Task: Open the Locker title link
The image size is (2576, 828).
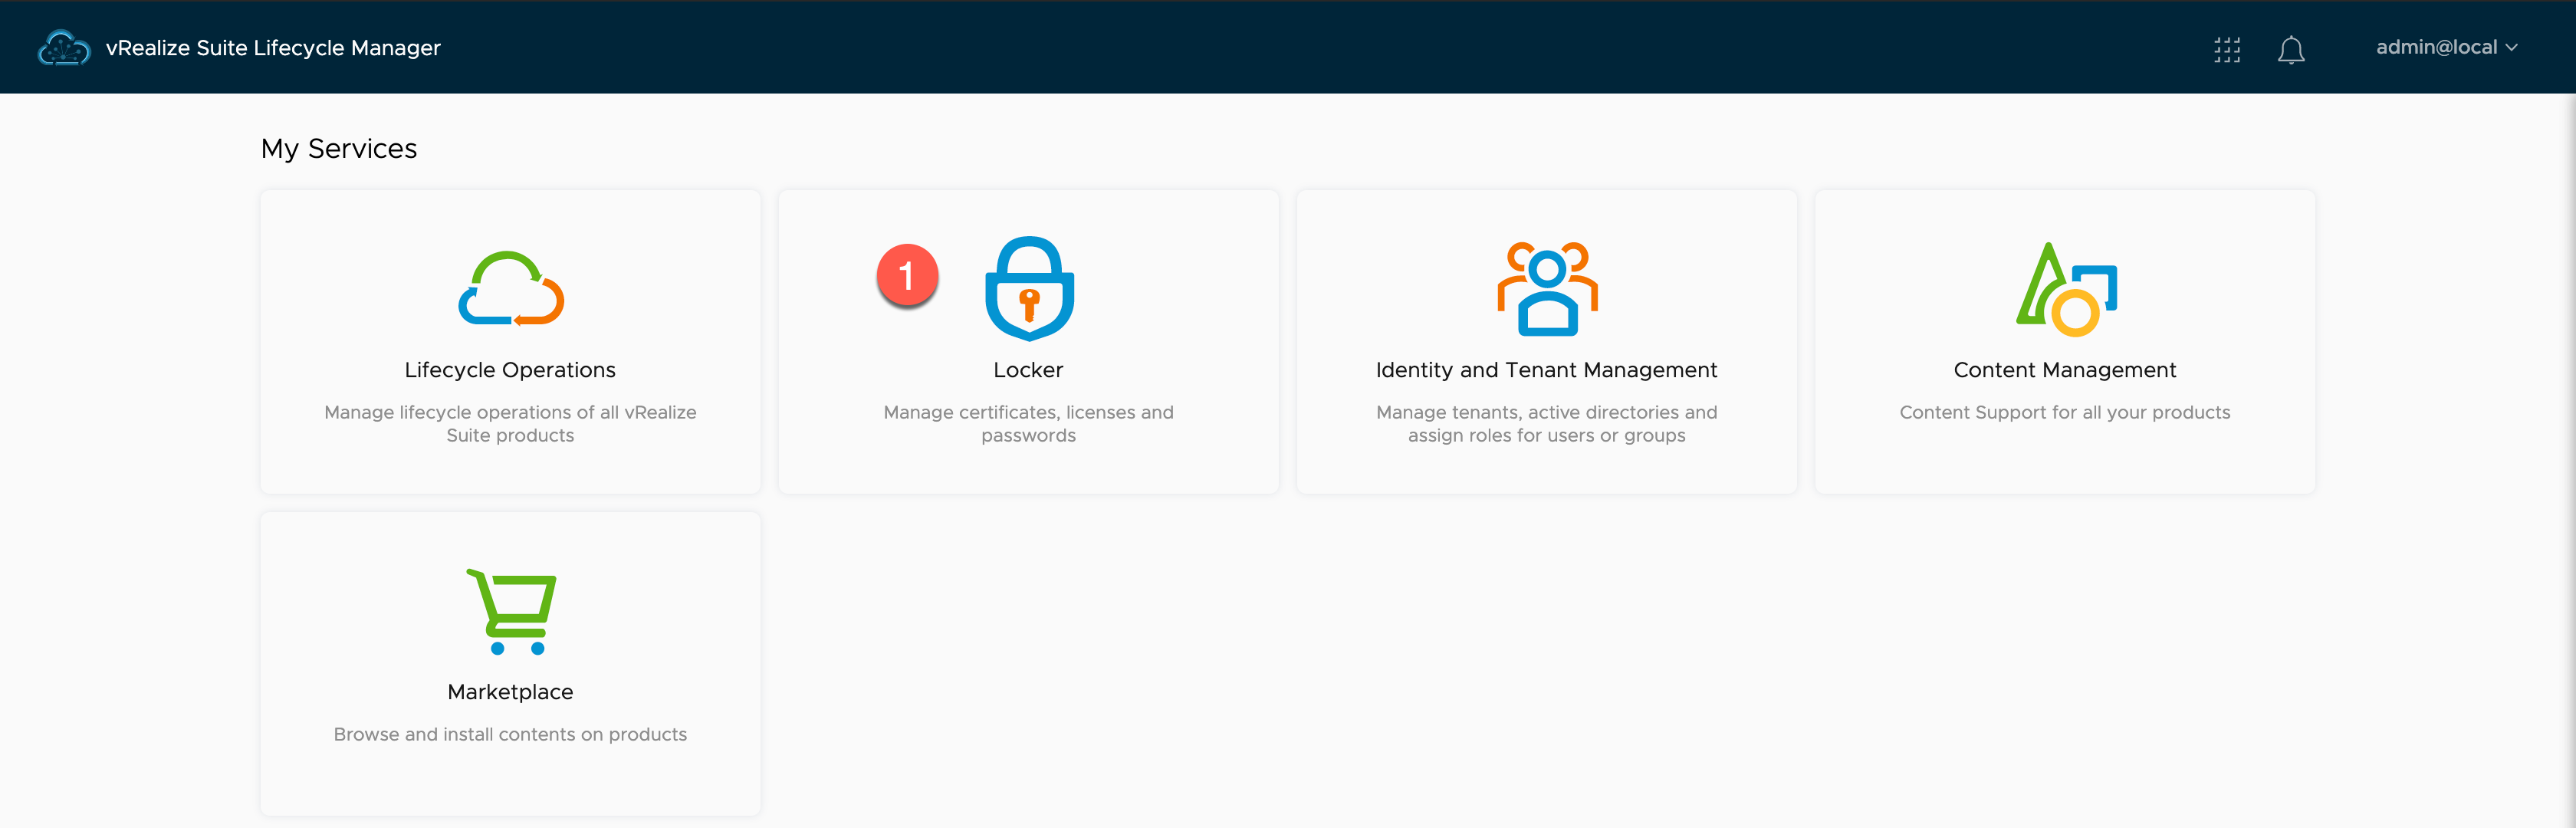Action: [x=1028, y=370]
